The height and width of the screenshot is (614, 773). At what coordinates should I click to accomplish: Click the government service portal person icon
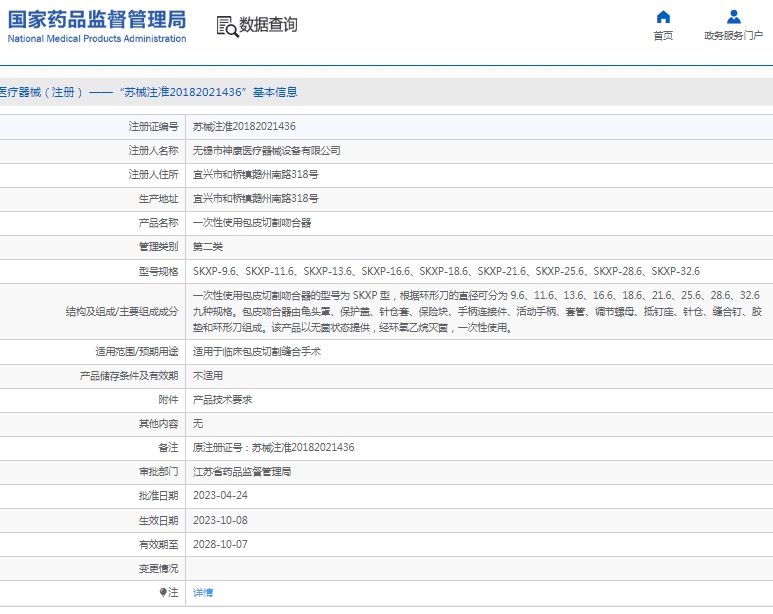tap(733, 17)
